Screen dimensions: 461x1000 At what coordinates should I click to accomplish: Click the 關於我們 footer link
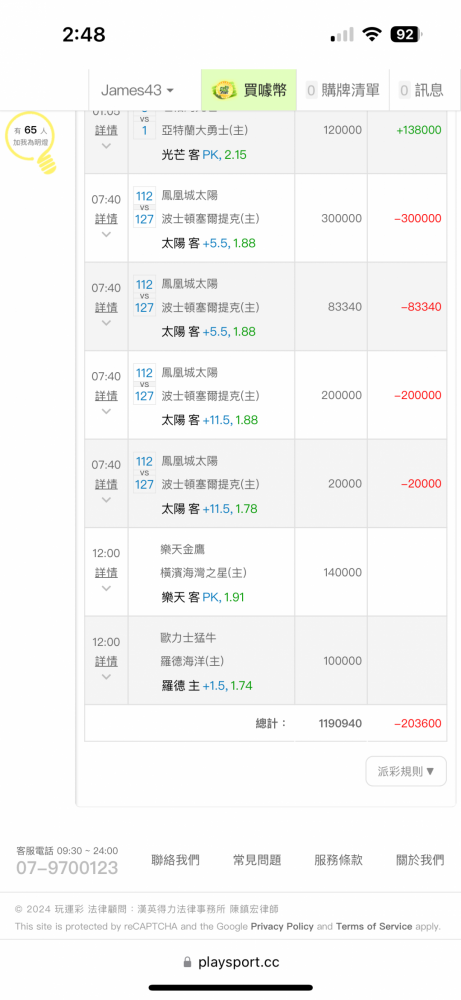coord(420,860)
